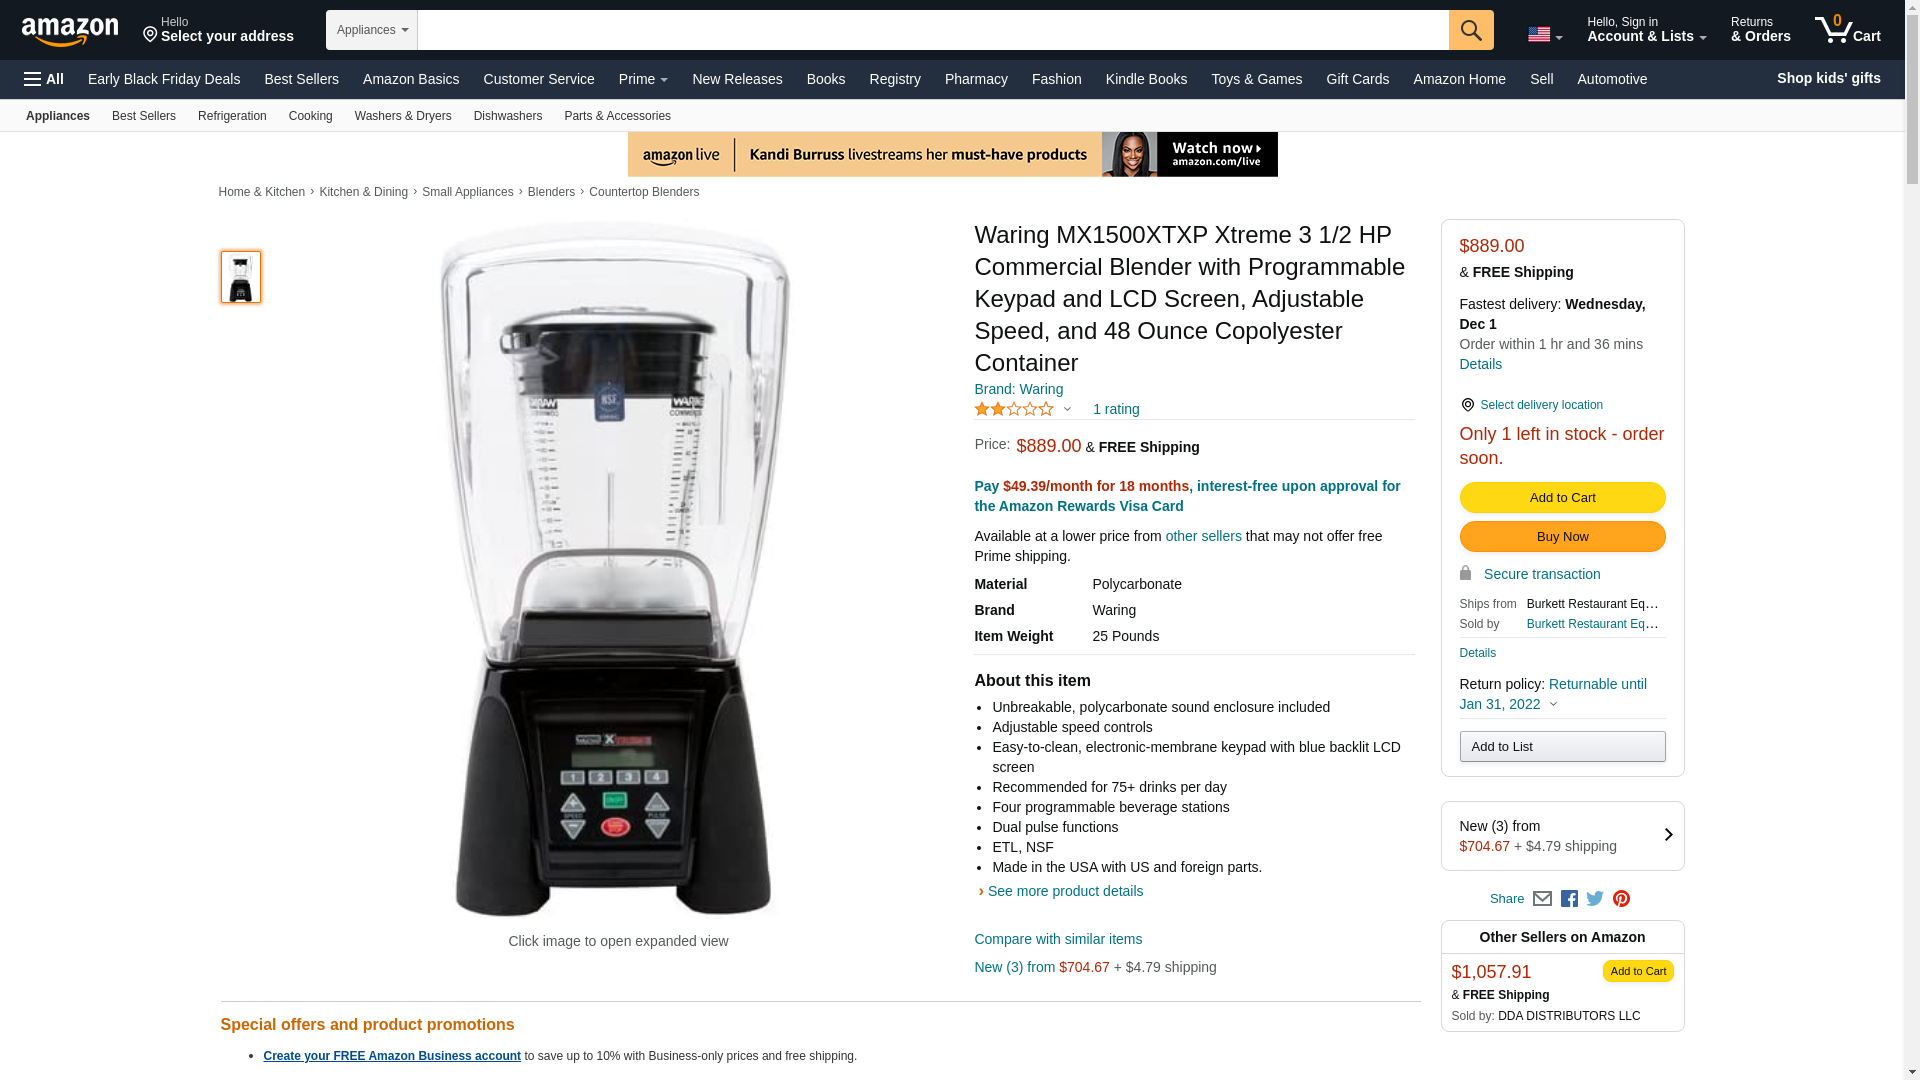Open the Appliances search category dropdown
Screen dimensions: 1920x1080
372,30
